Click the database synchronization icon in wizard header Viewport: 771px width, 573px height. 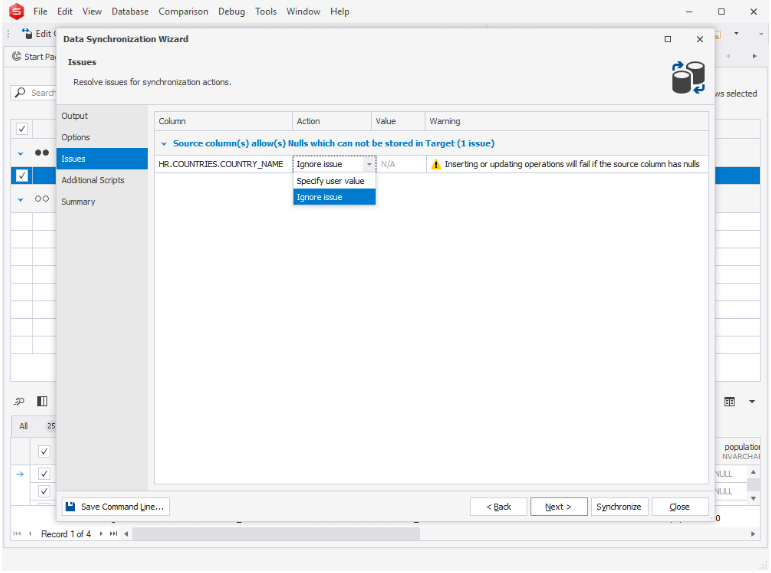click(688, 77)
